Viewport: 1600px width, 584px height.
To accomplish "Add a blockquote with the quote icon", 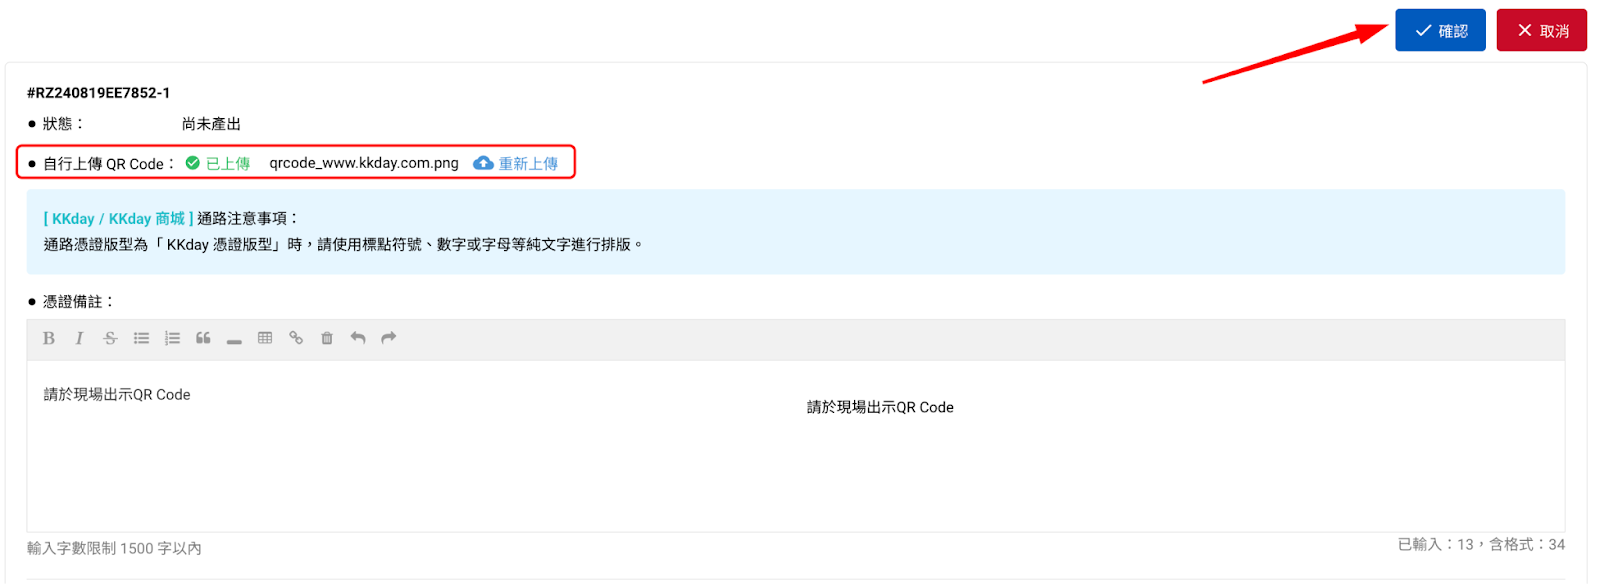I will point(203,338).
